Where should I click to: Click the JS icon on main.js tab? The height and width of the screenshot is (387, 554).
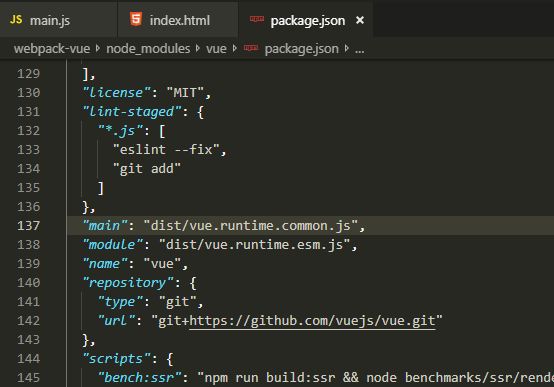[x=16, y=19]
